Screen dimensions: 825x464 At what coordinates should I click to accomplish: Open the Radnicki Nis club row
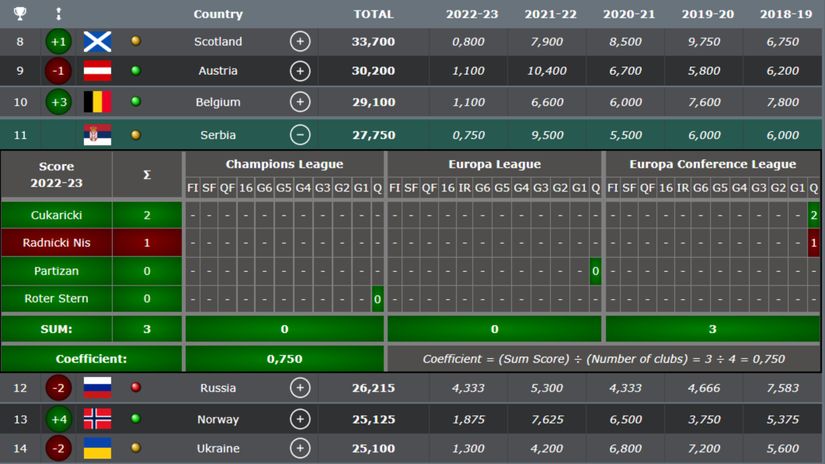[x=56, y=243]
